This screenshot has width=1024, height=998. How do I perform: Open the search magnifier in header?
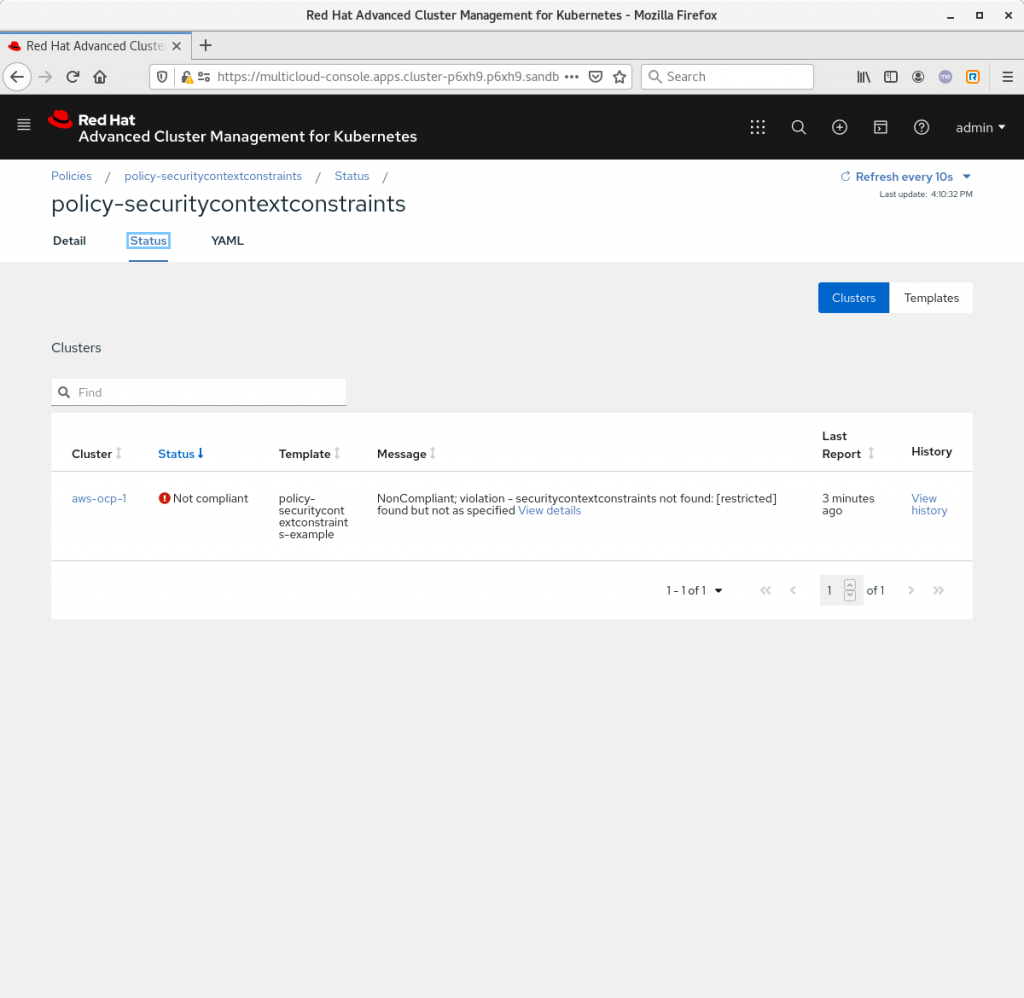[x=799, y=127]
